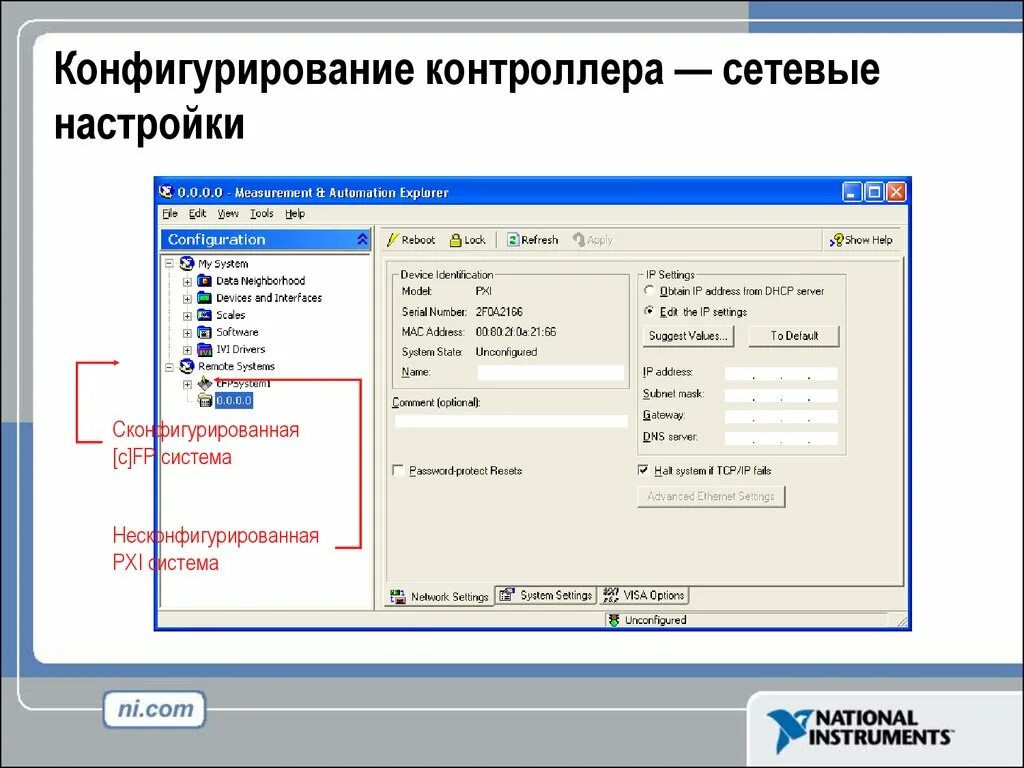This screenshot has width=1024, height=768.
Task: Select the Data Neighborhood tree label
Action: (x=261, y=281)
